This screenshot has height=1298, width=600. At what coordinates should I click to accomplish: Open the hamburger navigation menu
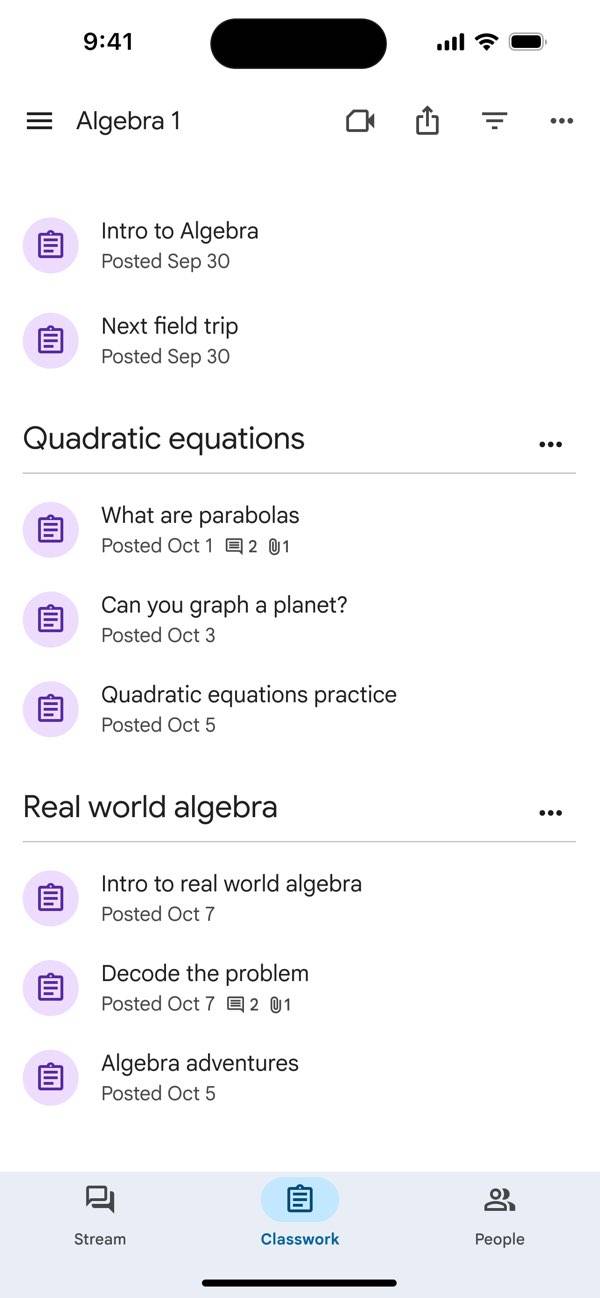(x=39, y=122)
